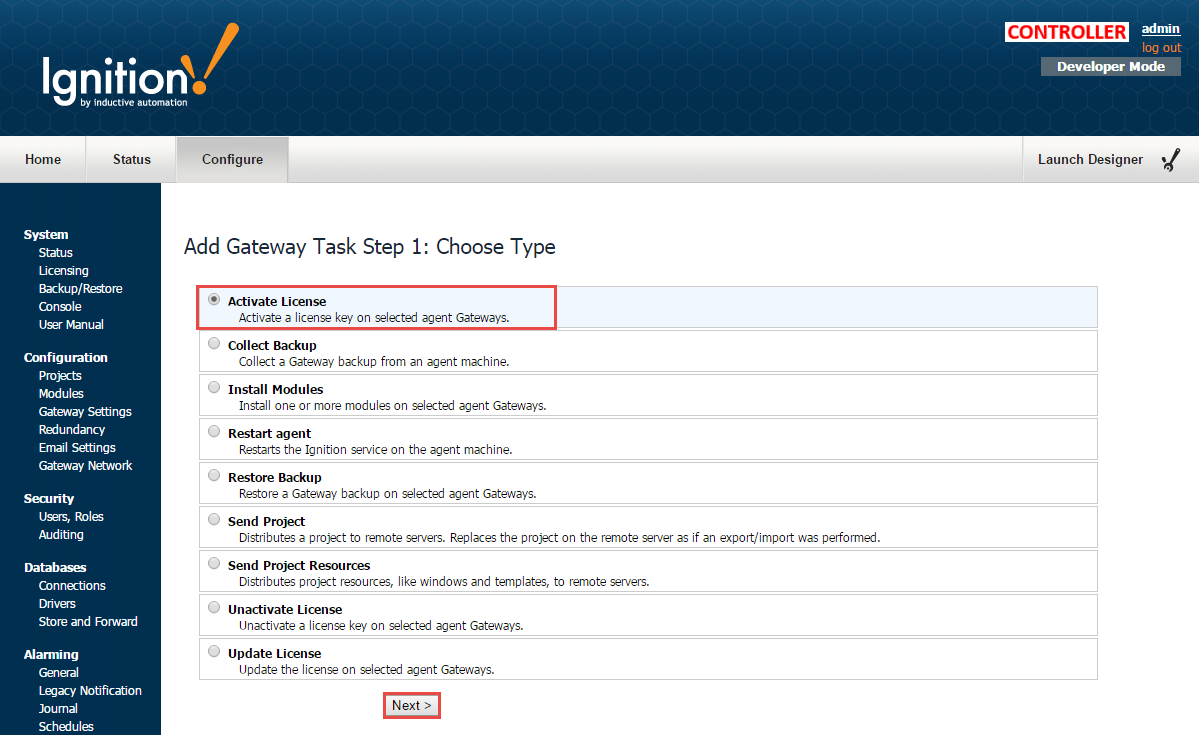Open database Connections link
The image size is (1199, 735).
tap(72, 586)
